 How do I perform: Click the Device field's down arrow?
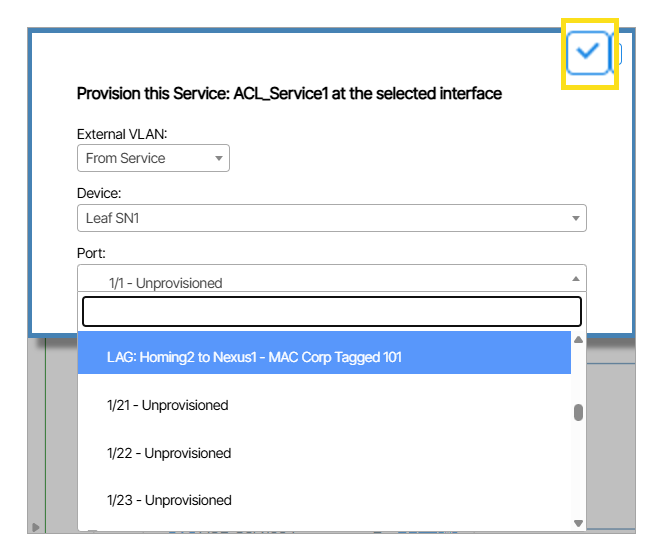pyautogui.click(x=576, y=218)
